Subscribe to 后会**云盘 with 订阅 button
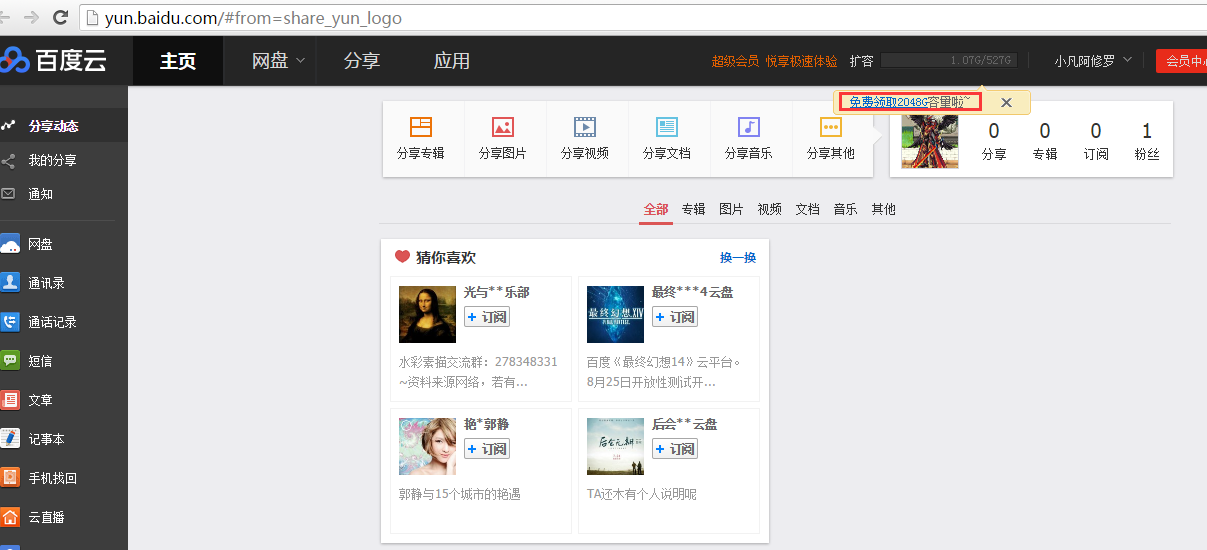 [675, 449]
